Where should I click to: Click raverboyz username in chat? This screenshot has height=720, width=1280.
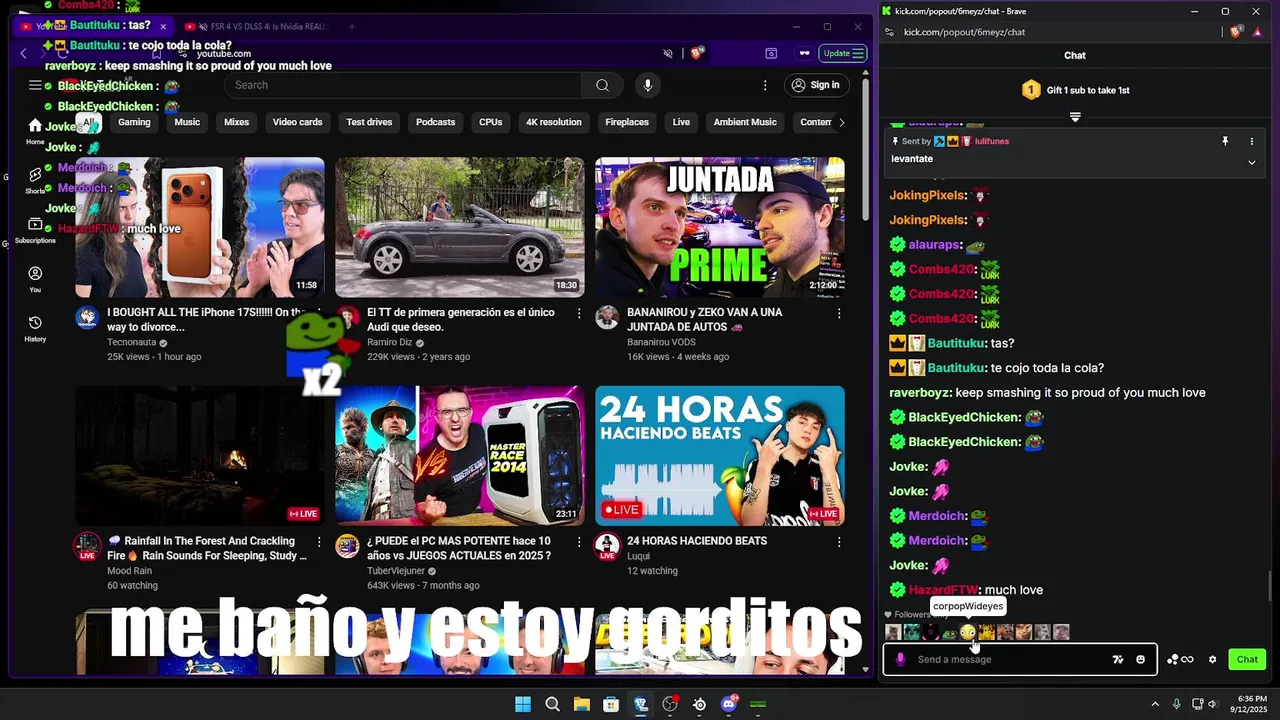tap(919, 393)
